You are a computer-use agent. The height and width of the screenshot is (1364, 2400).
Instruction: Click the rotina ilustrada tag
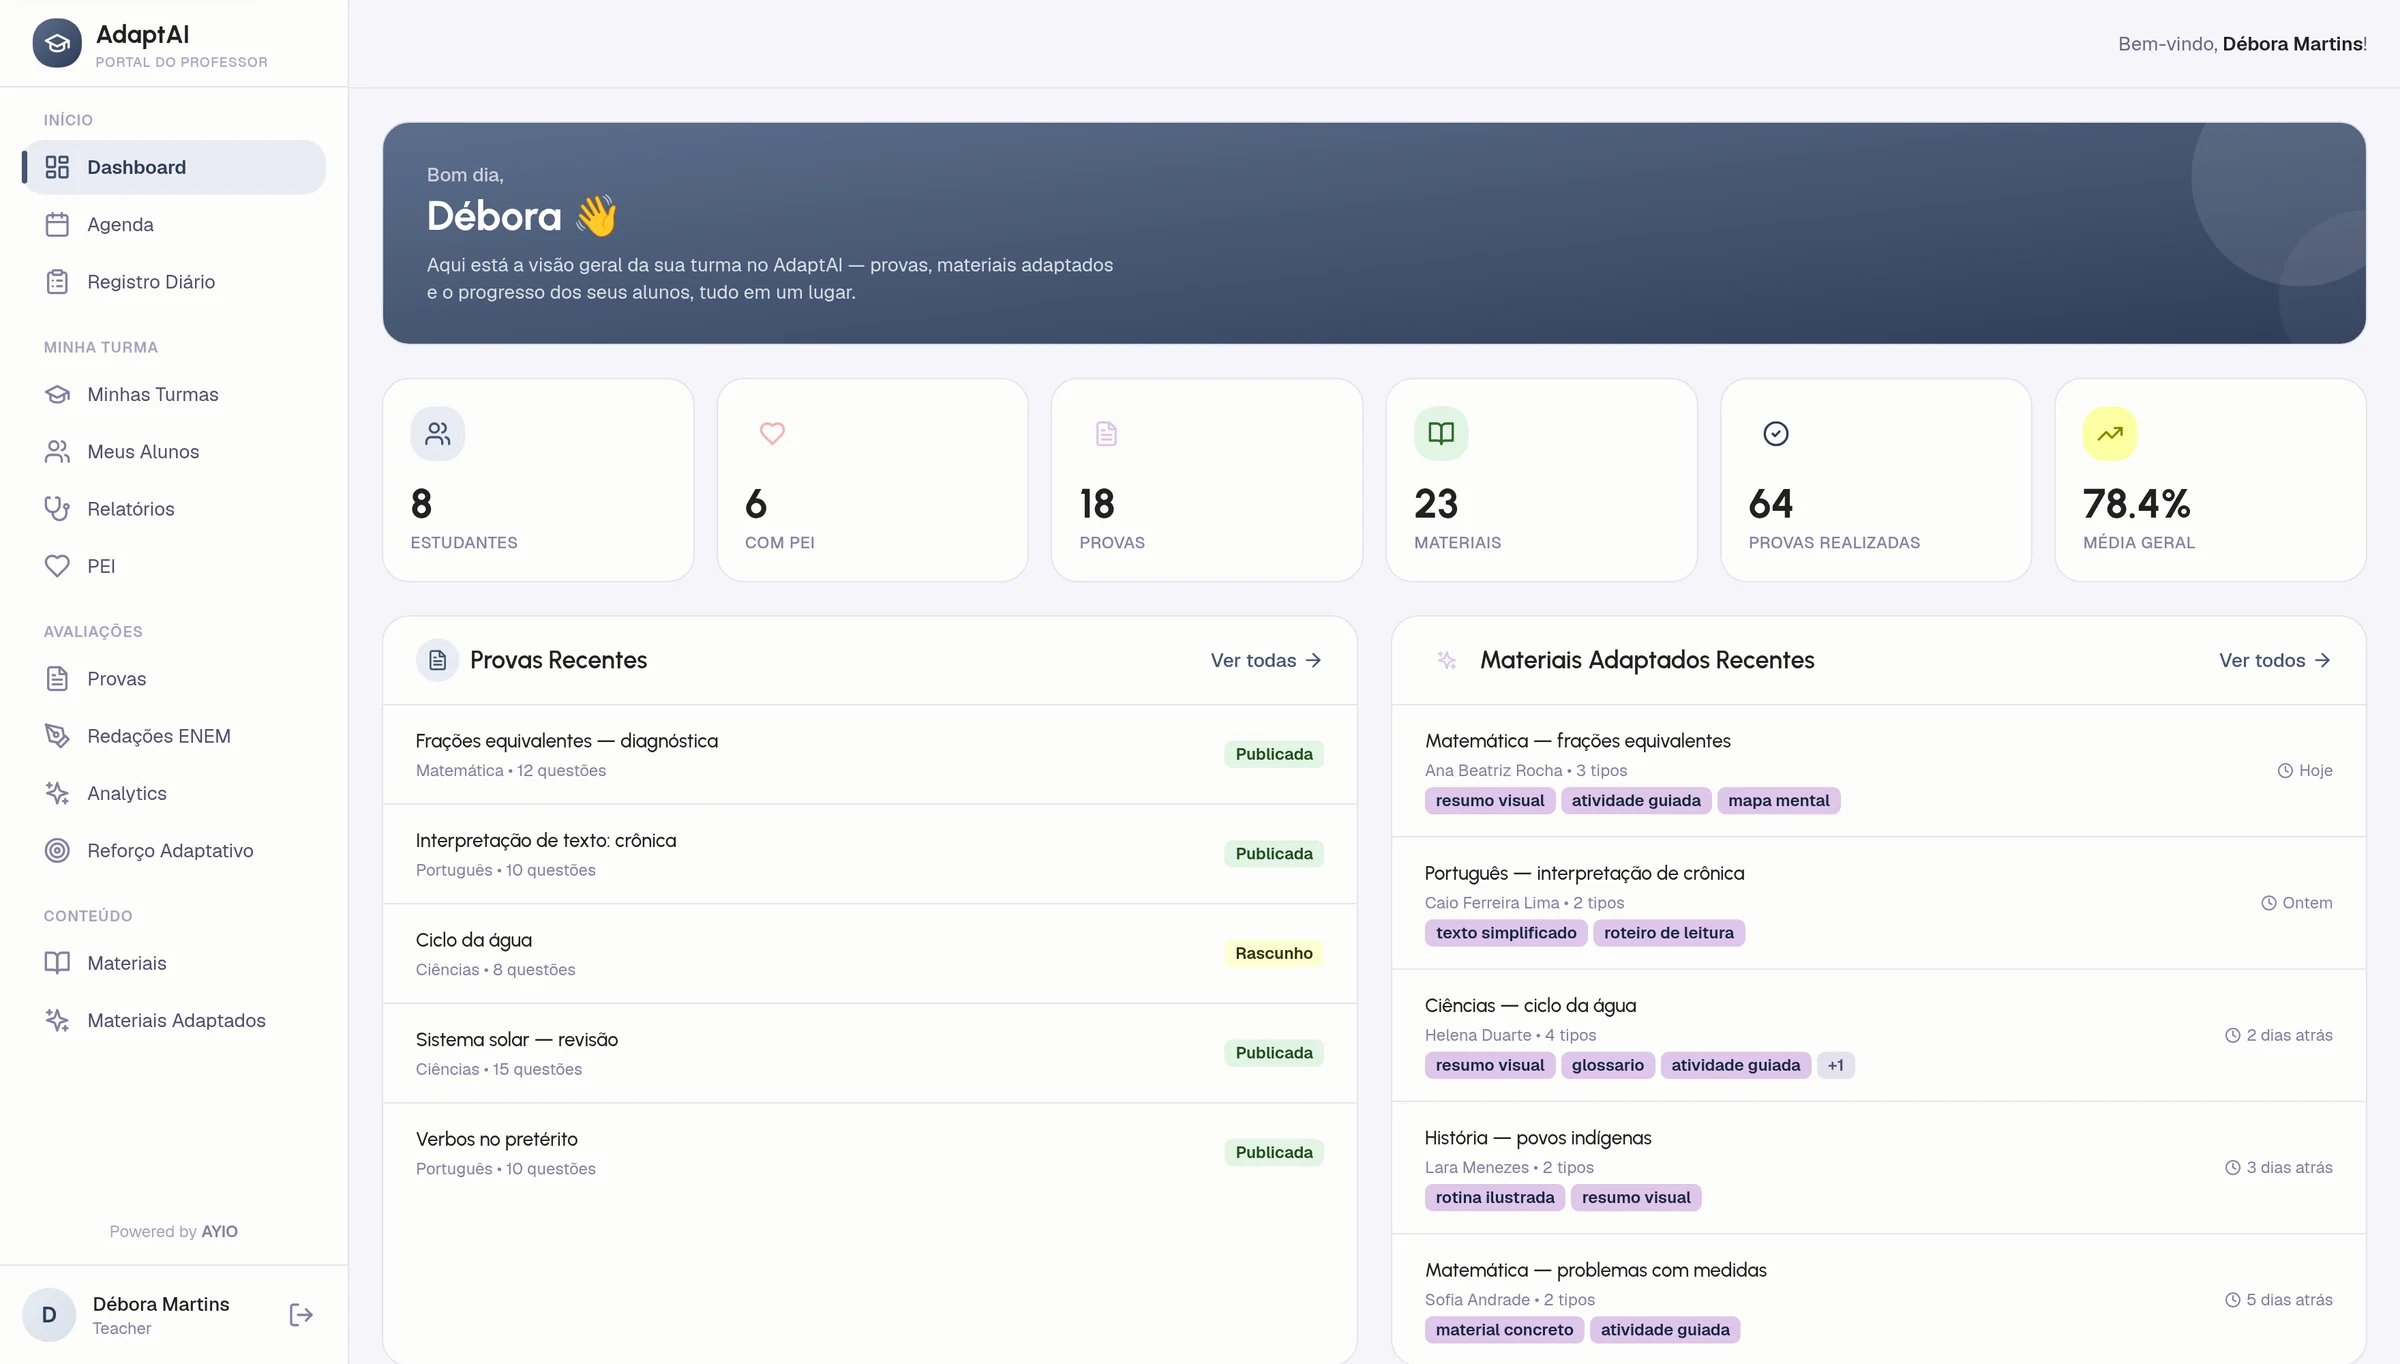[x=1494, y=1198]
